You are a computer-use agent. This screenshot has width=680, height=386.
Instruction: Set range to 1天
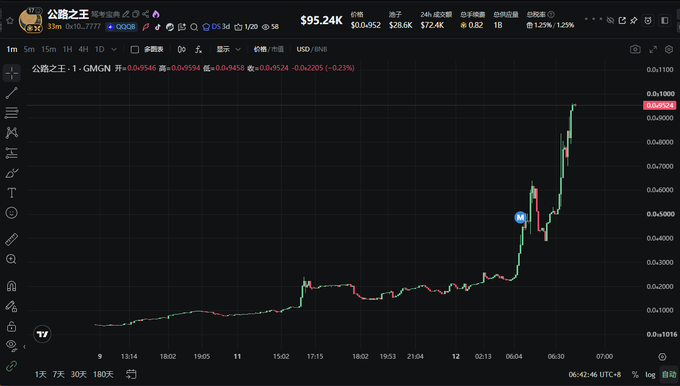[x=41, y=374]
